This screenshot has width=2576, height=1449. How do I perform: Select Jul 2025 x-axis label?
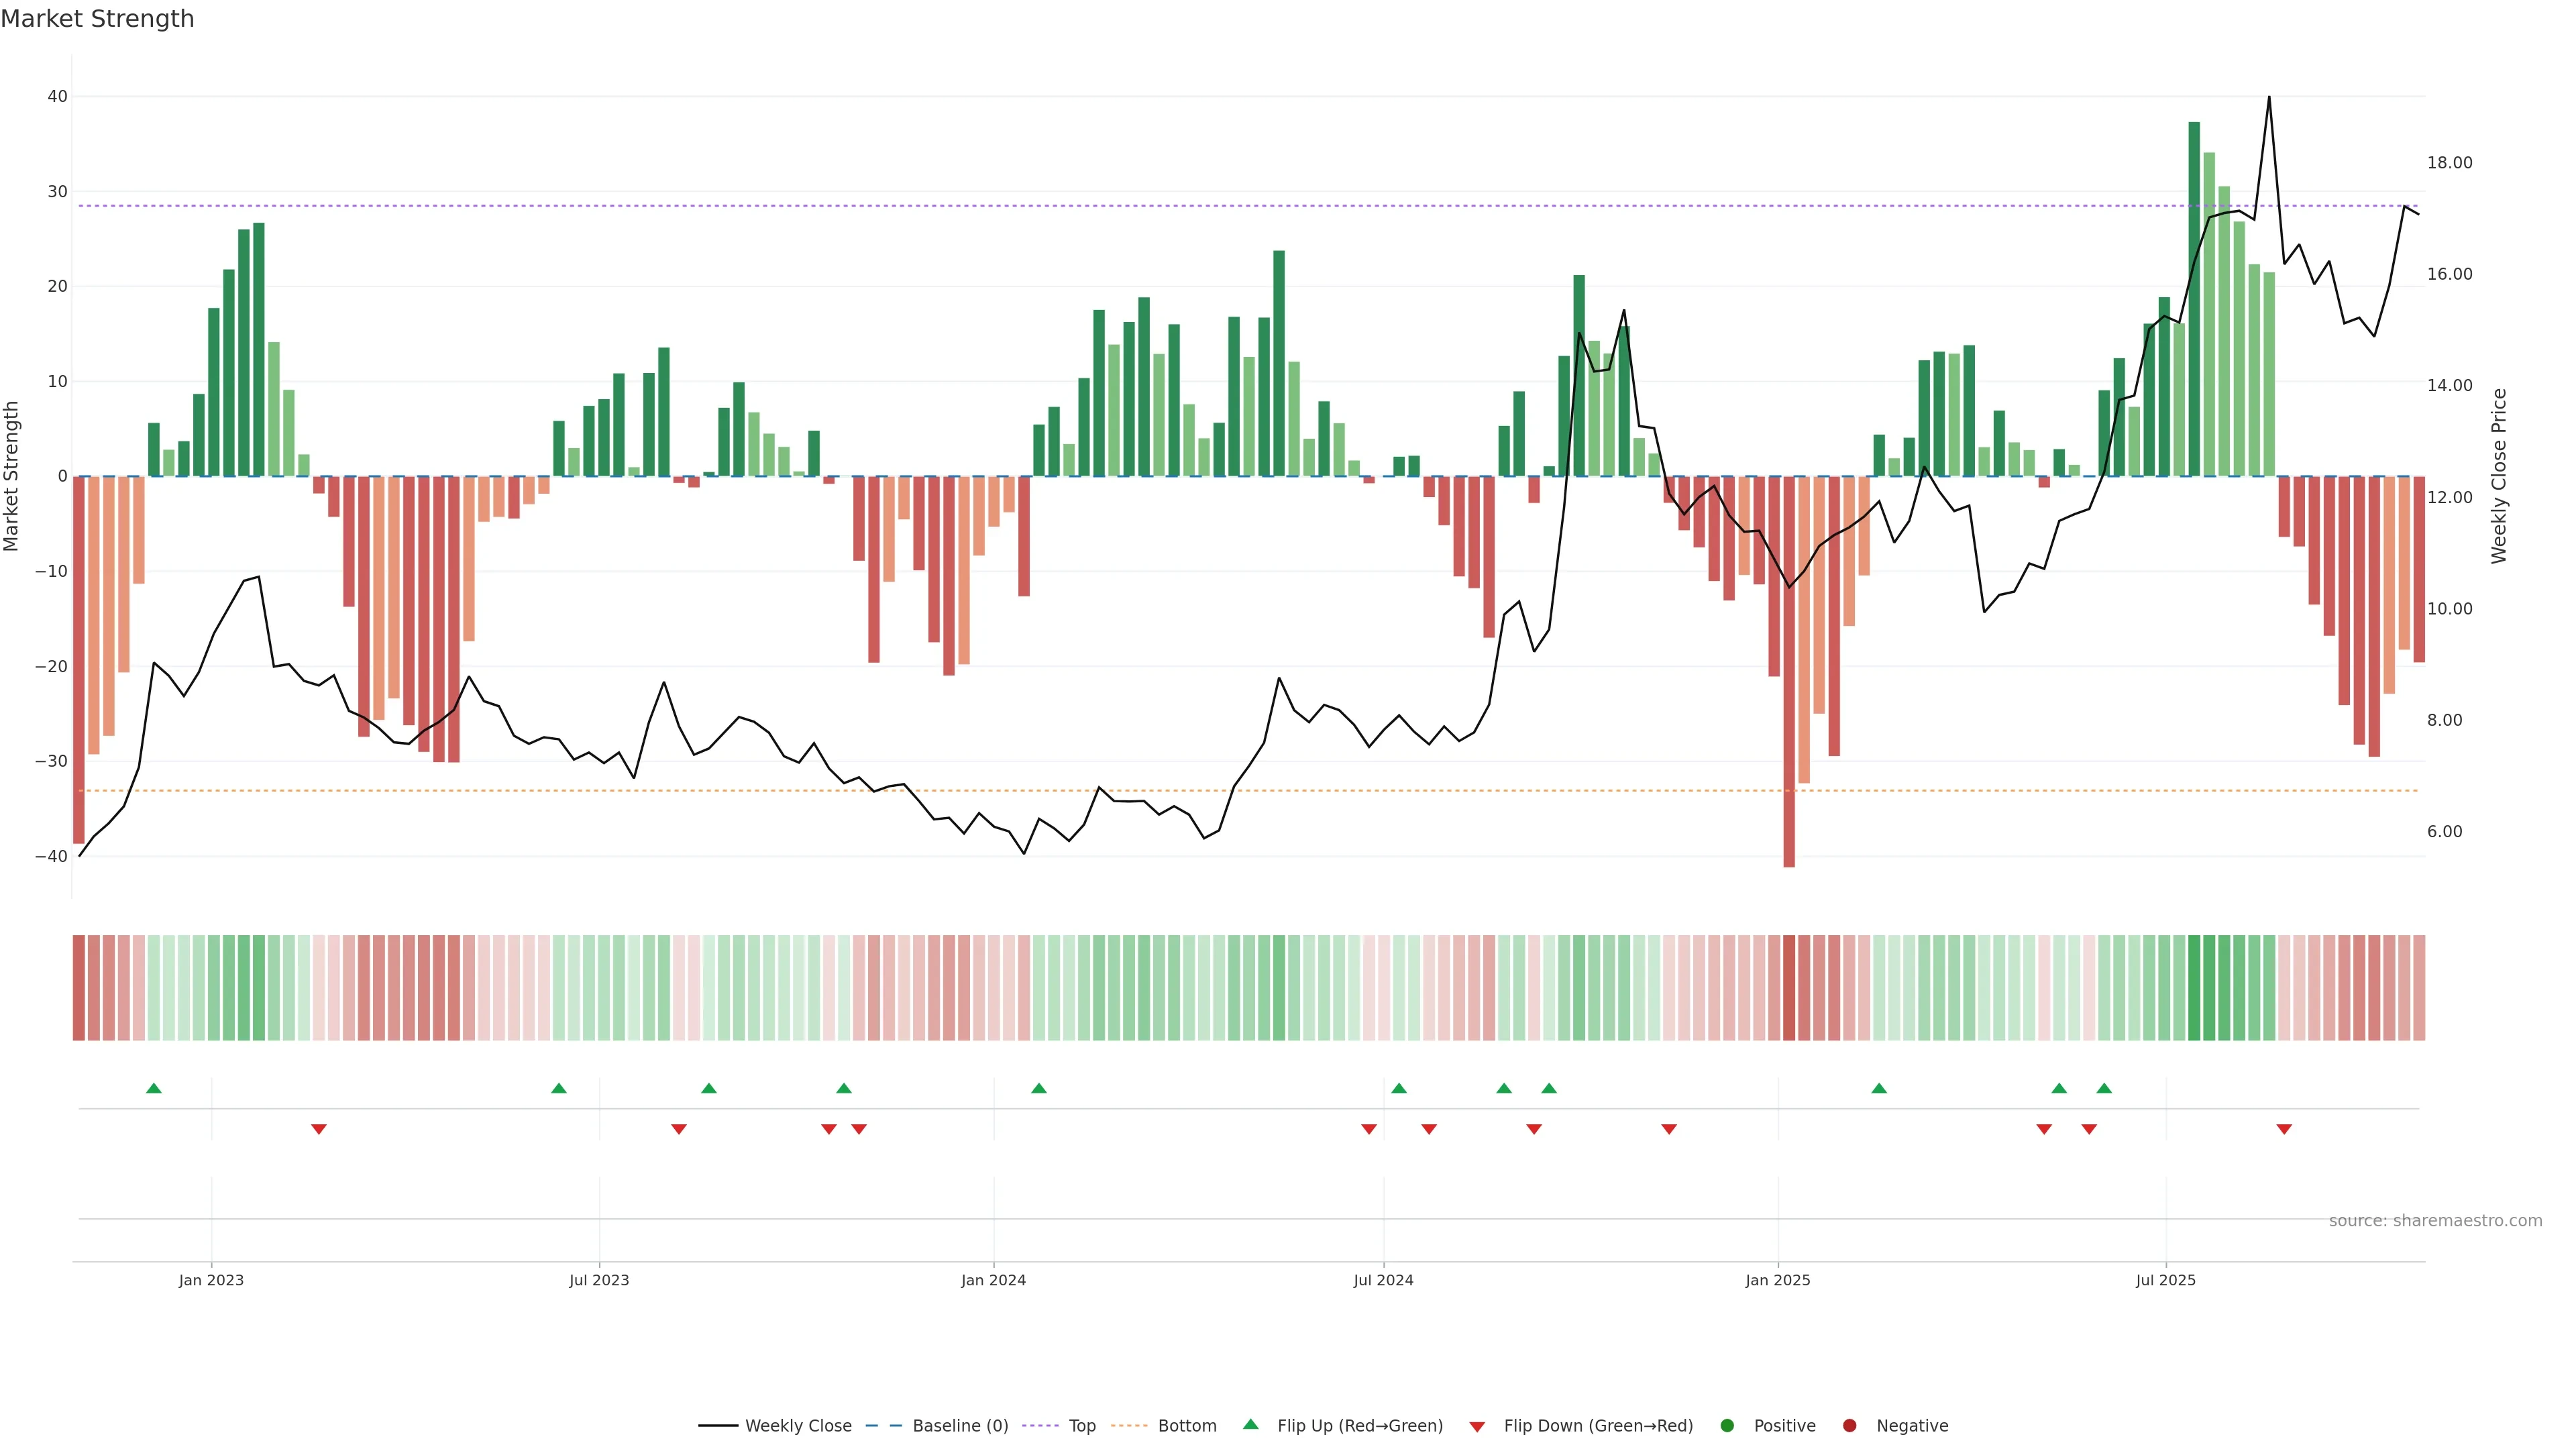click(x=2165, y=1280)
